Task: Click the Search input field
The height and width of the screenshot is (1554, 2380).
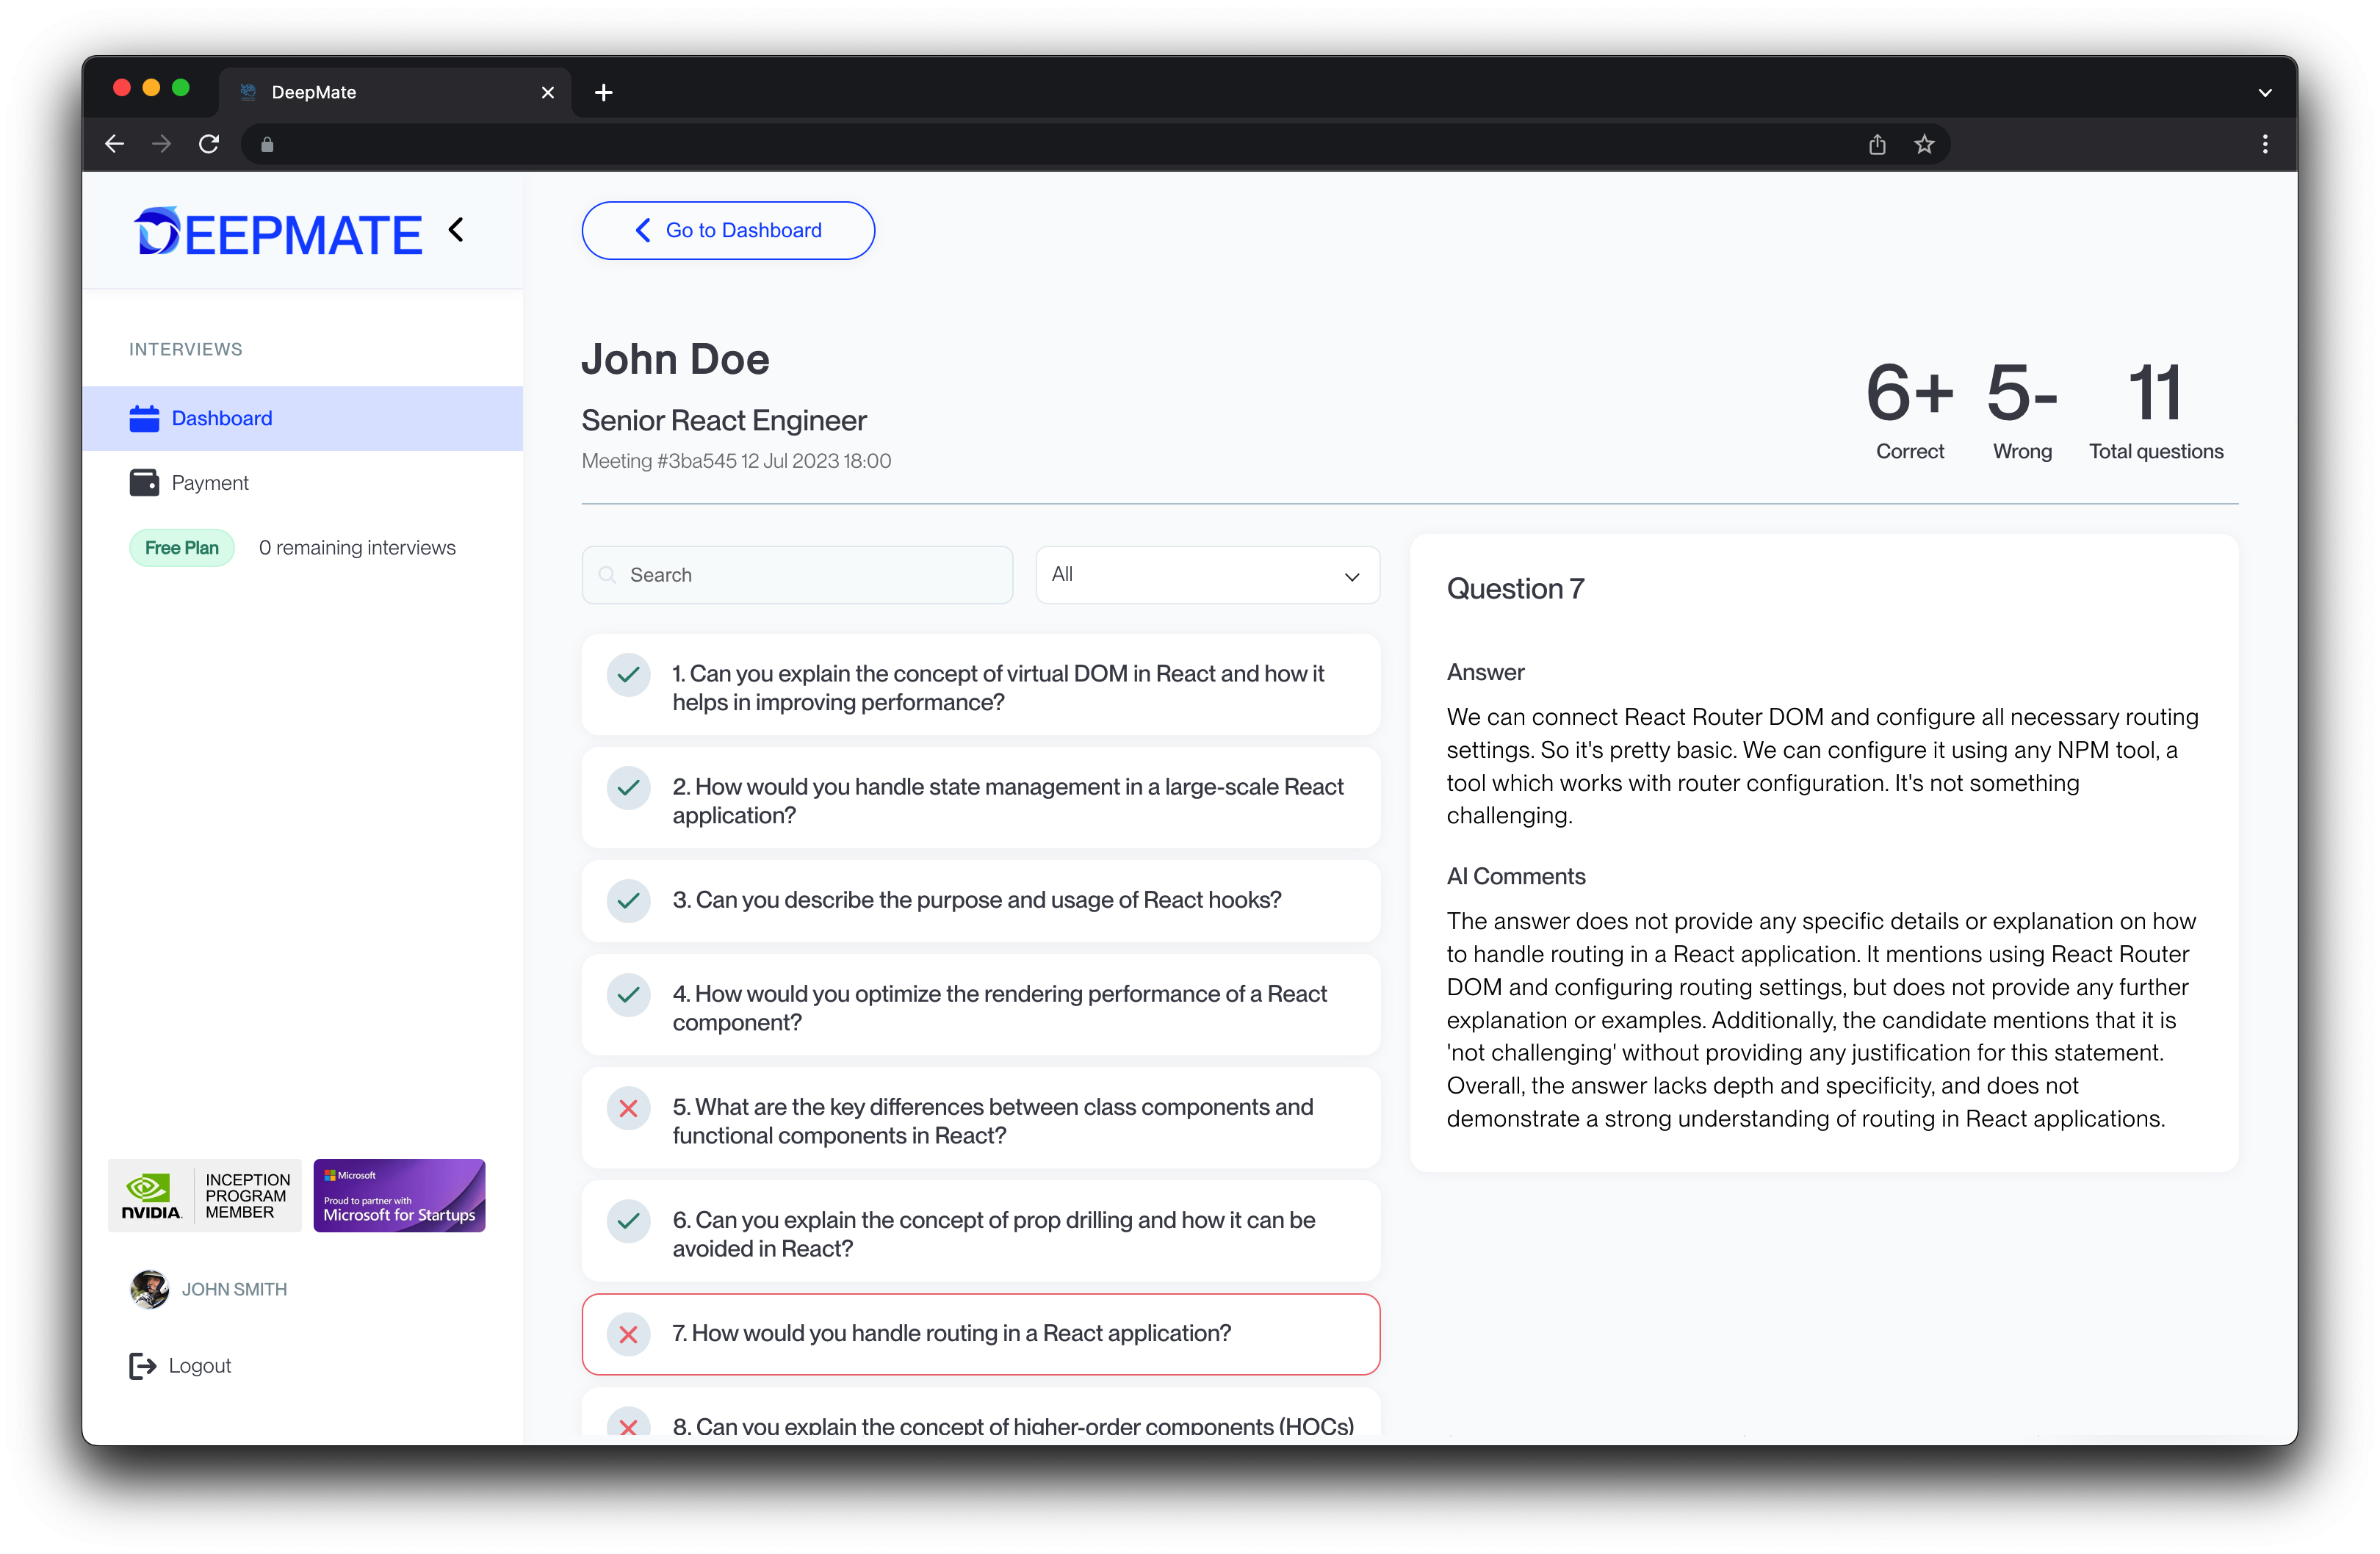Action: 798,574
